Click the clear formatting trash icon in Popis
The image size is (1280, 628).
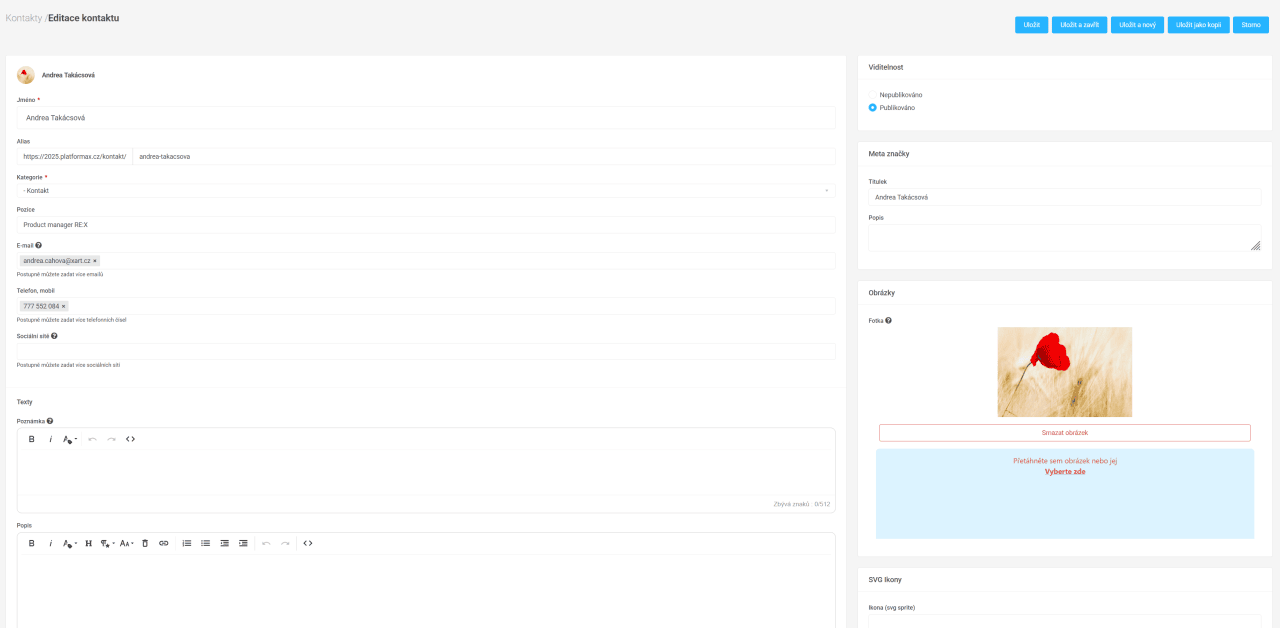pos(145,543)
